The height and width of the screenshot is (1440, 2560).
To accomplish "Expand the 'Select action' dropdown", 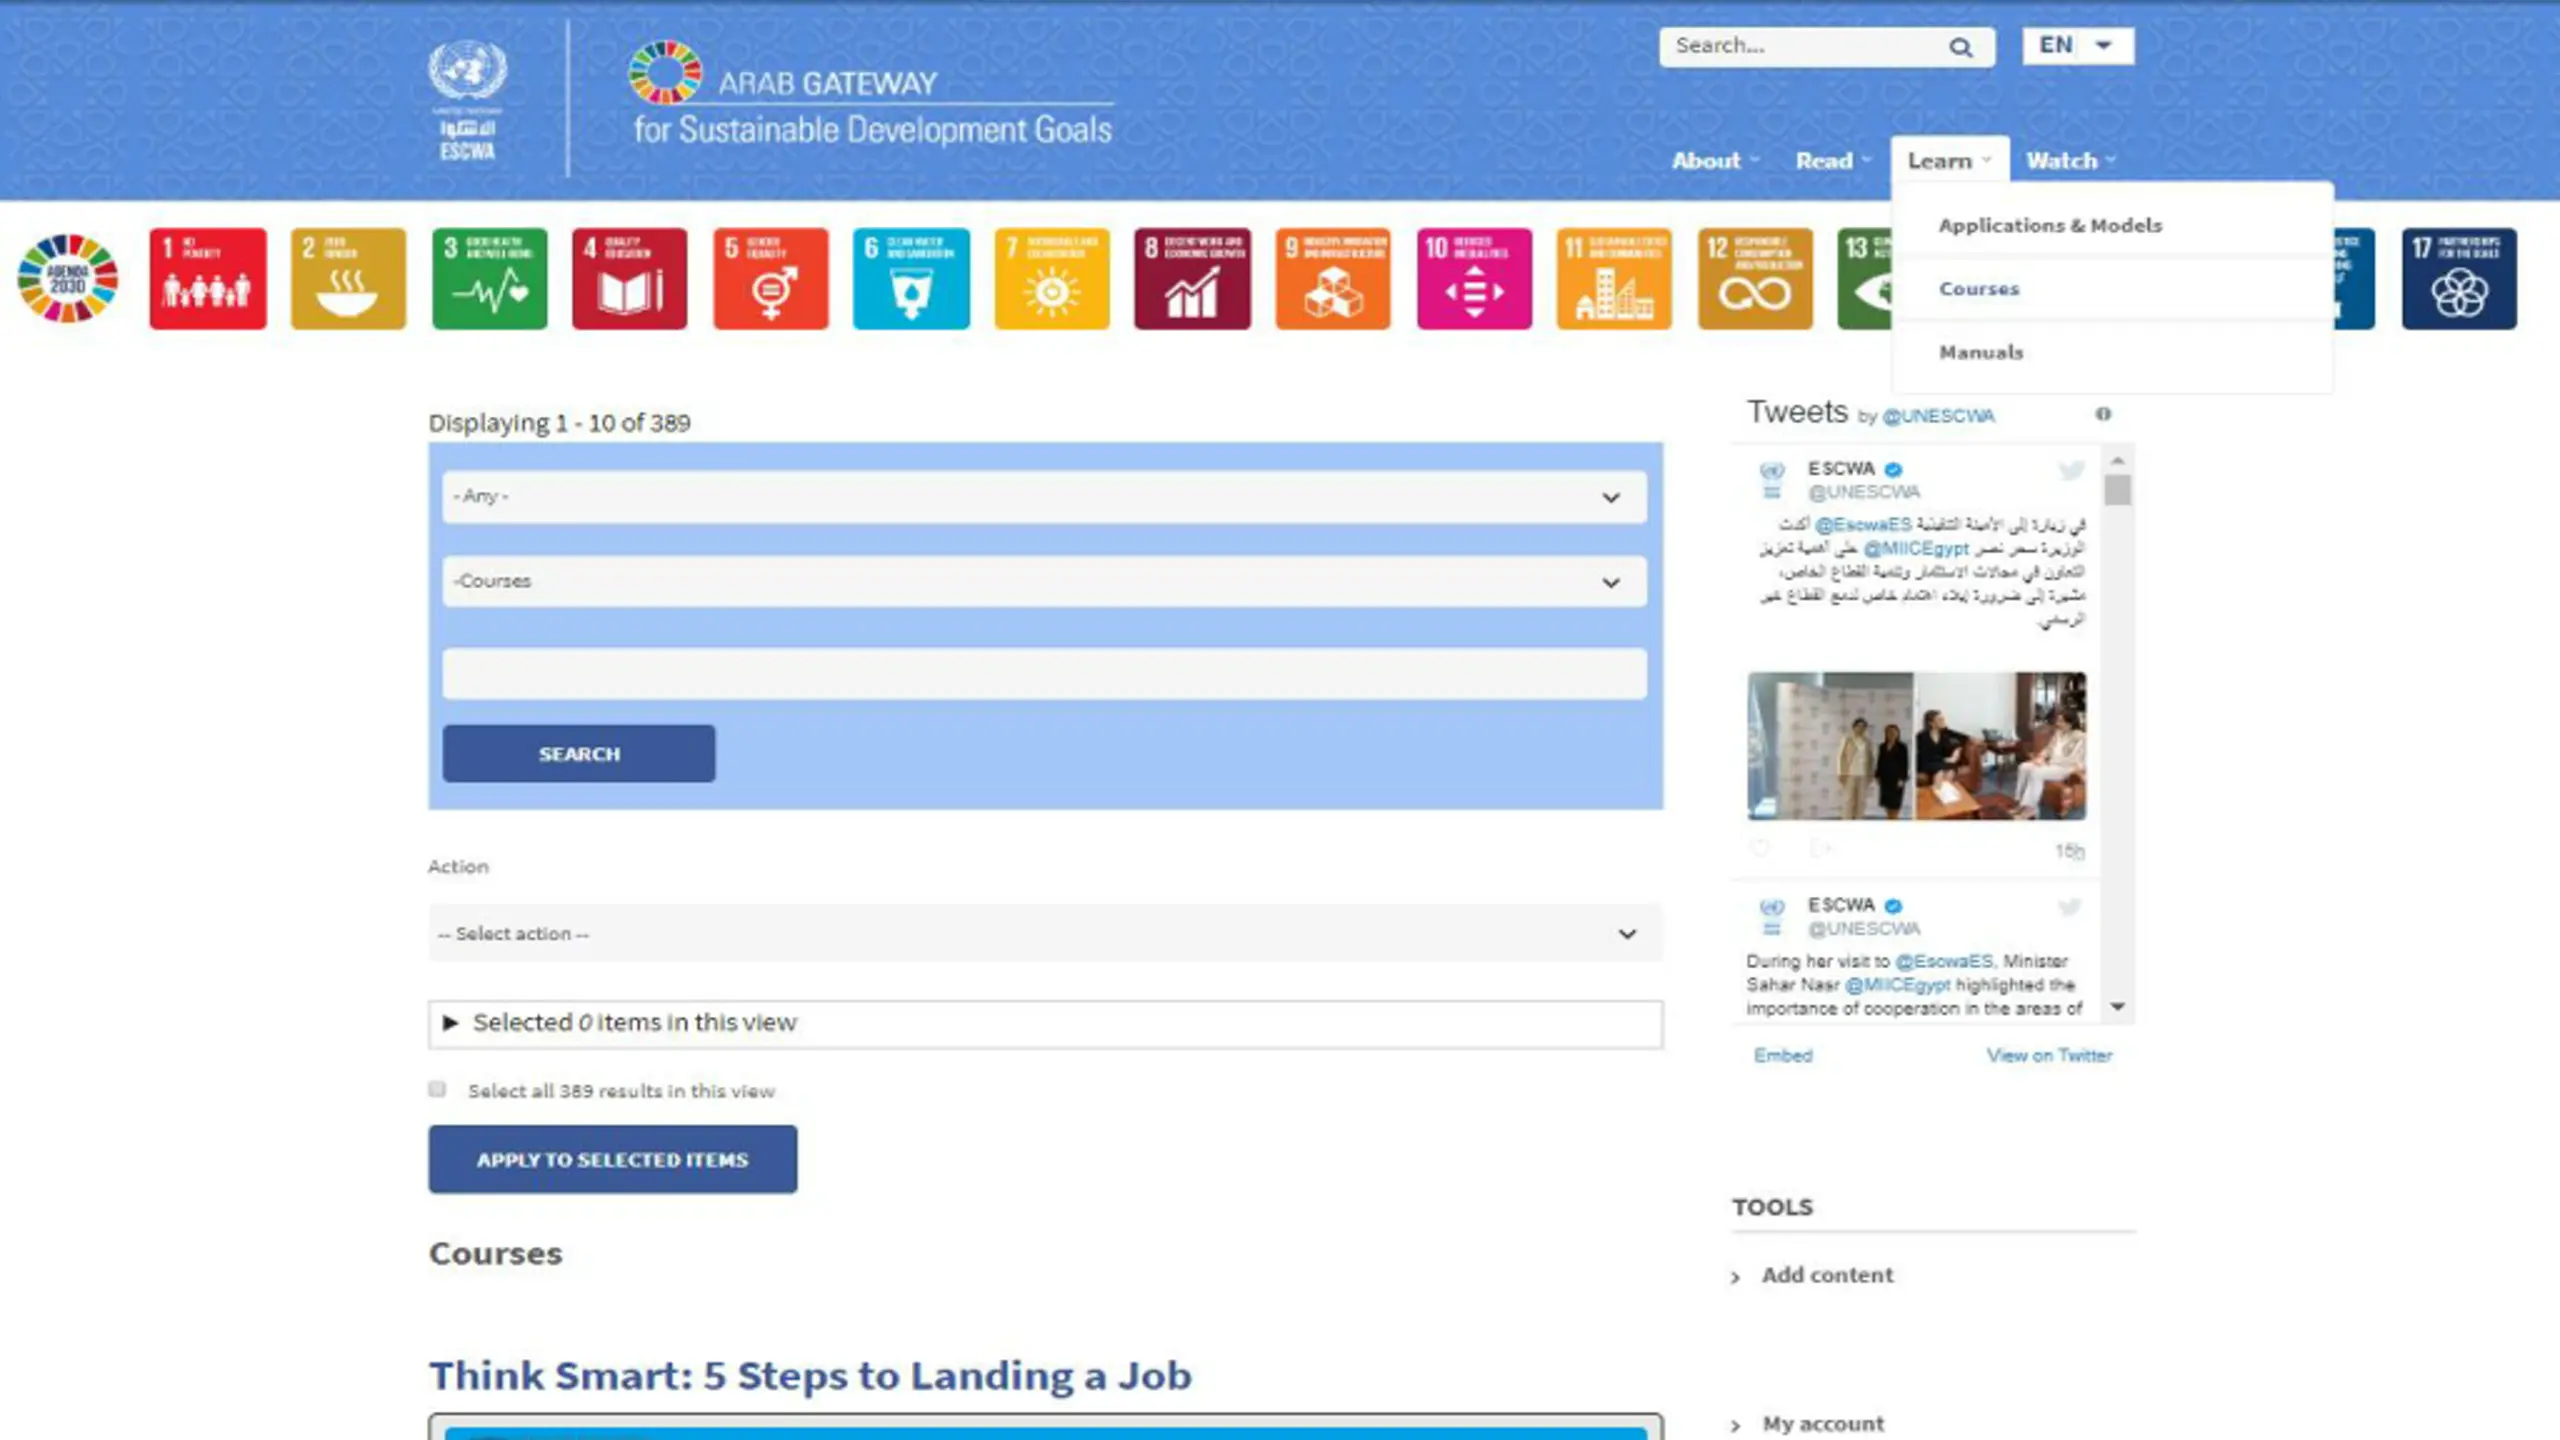I will 1044,933.
